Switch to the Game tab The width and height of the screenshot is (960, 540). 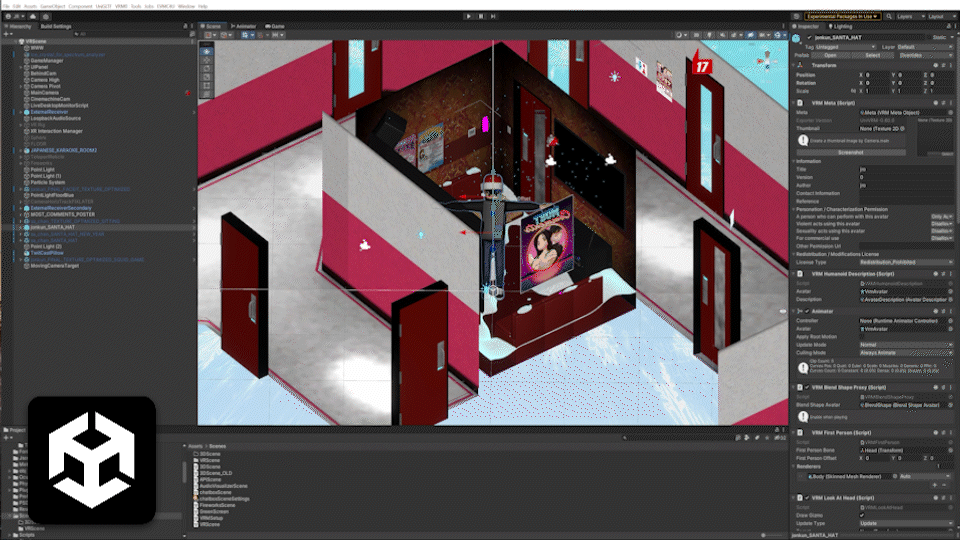[x=275, y=26]
